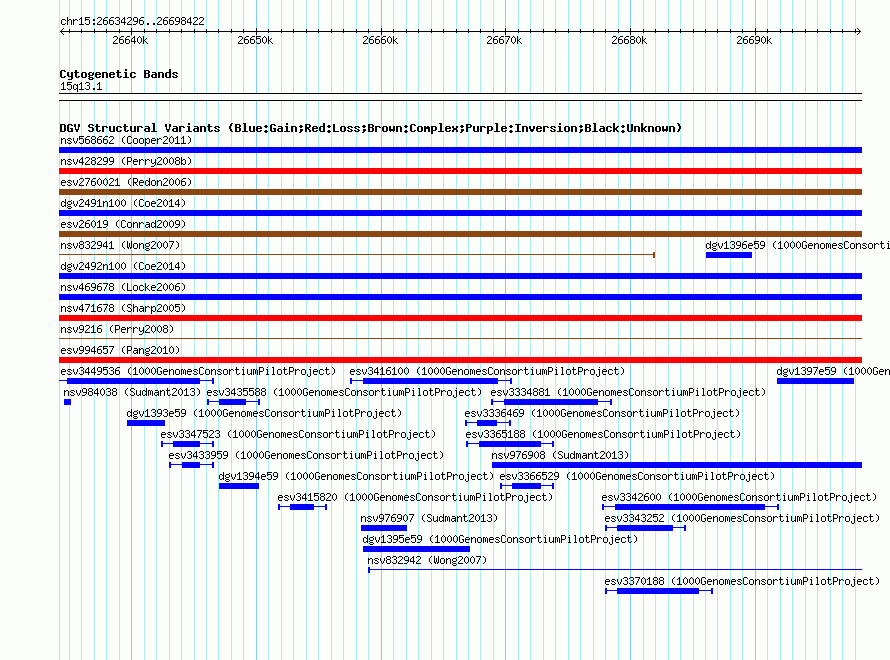Select the nsv9216 (Perry2008) label
This screenshot has width=890, height=660.
(x=116, y=329)
